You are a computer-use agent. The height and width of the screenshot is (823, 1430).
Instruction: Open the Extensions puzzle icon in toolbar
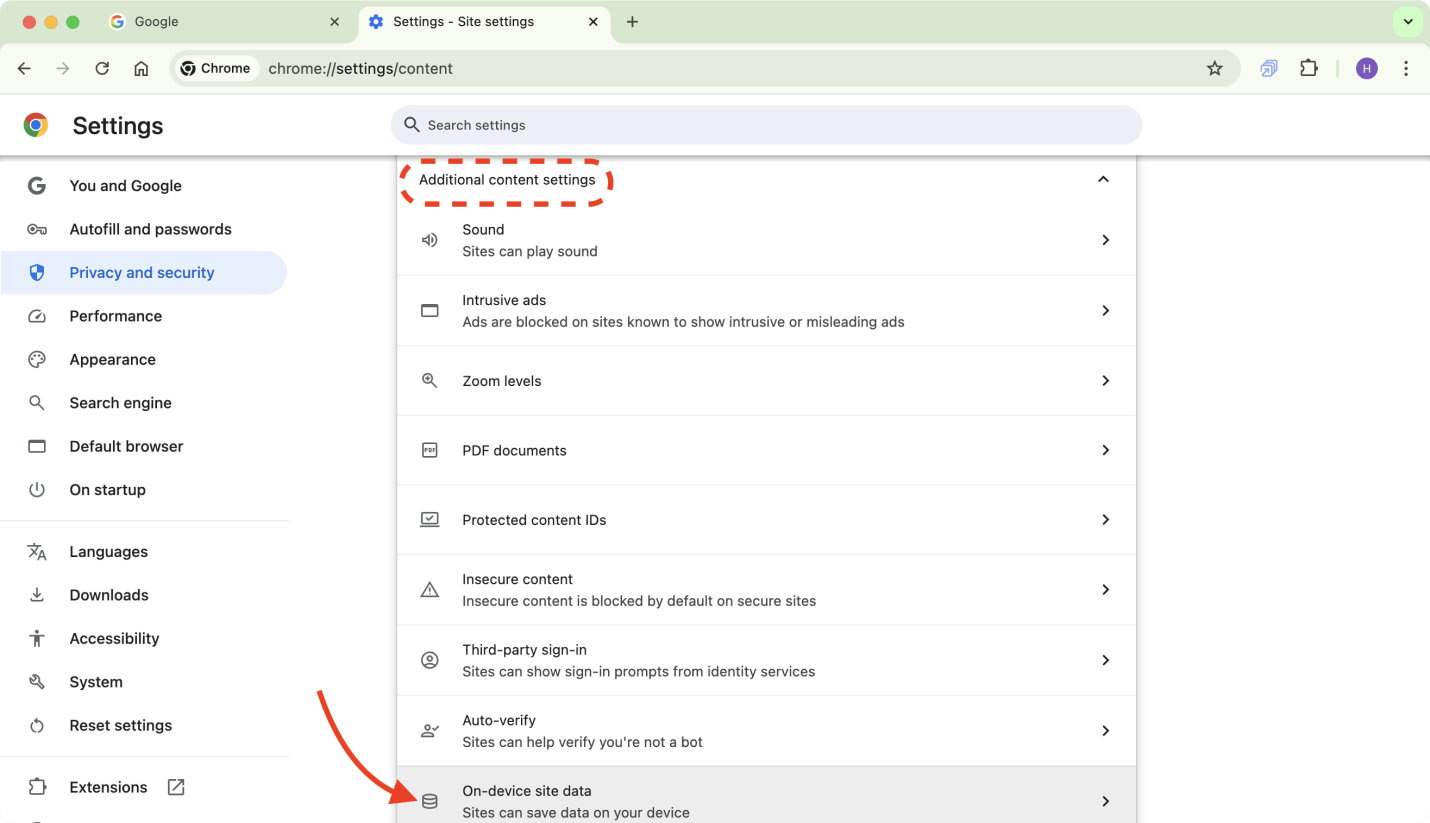[1308, 68]
